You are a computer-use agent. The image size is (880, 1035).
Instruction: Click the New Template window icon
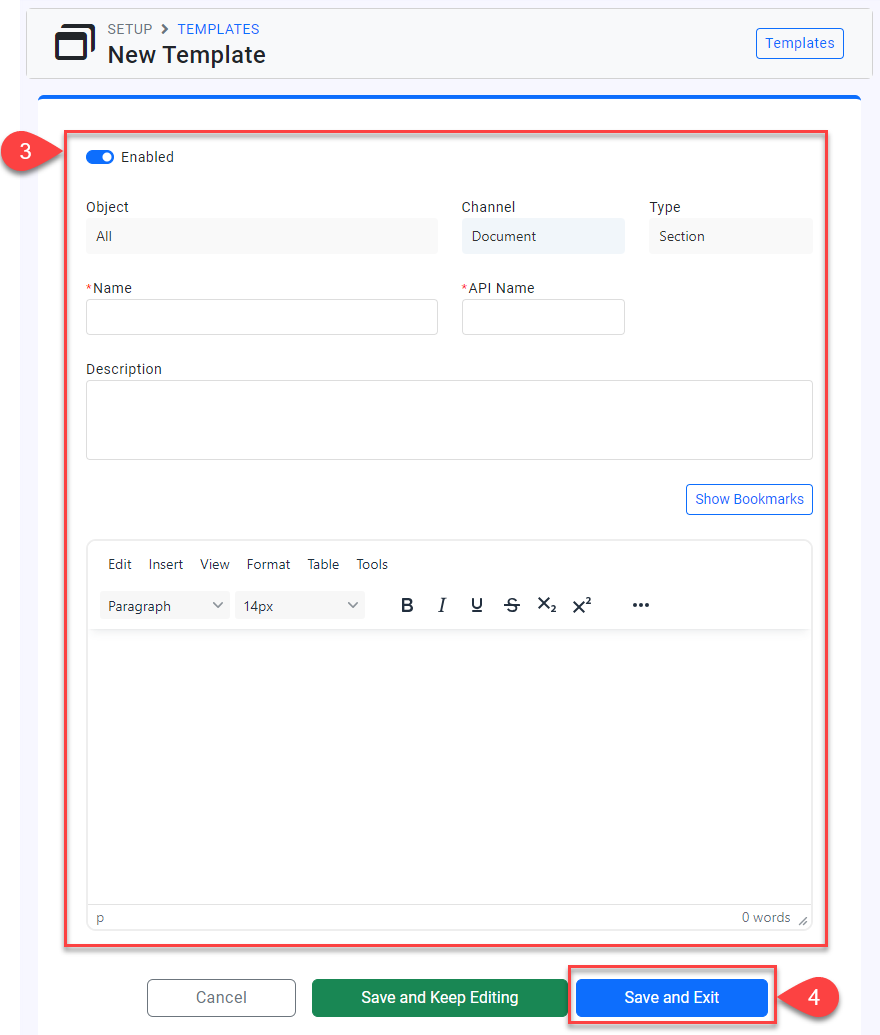(x=74, y=43)
